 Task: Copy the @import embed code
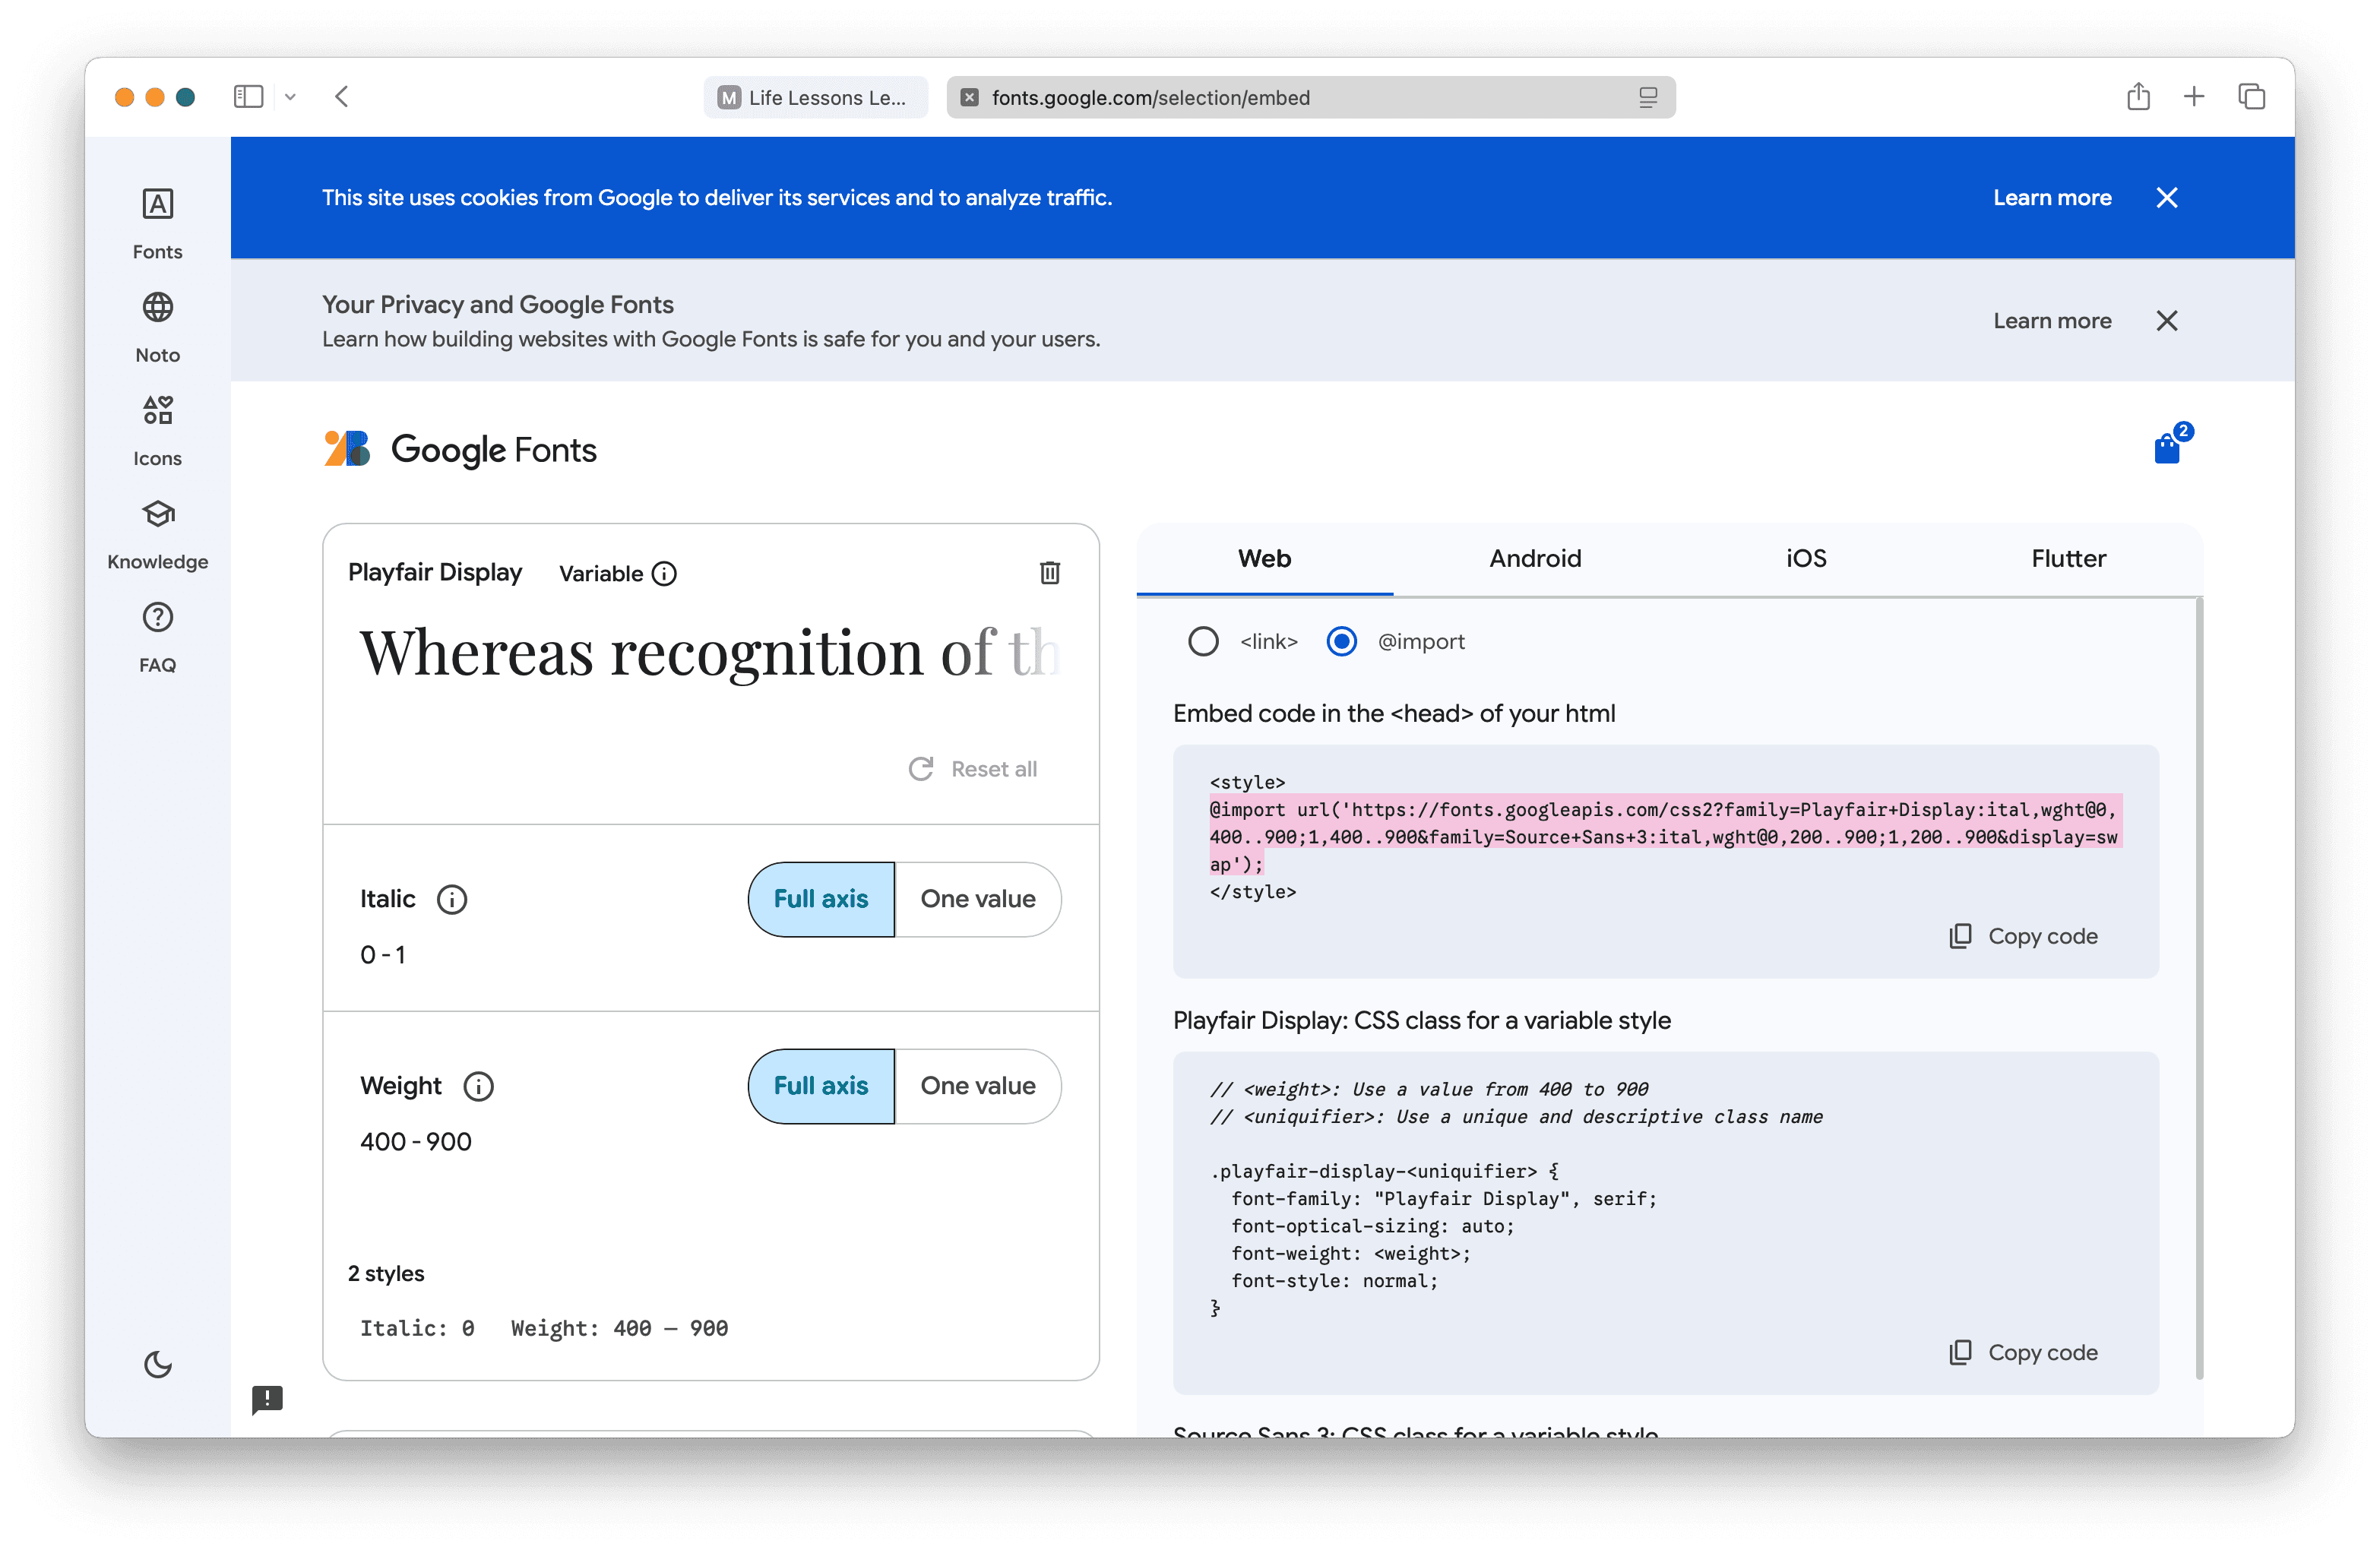pos(2023,937)
